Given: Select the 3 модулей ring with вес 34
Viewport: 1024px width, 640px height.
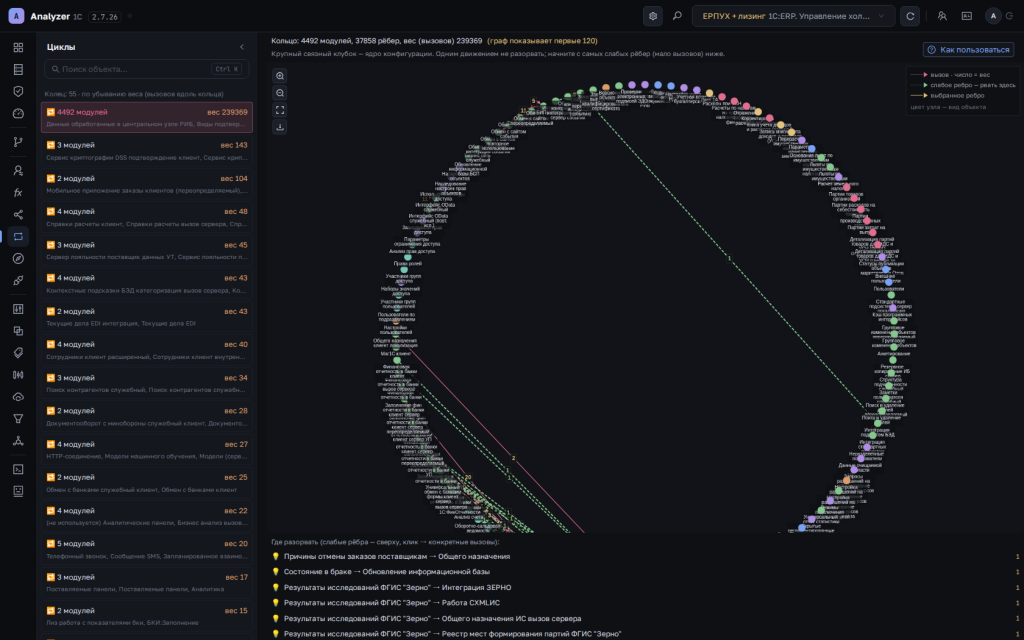Looking at the screenshot, I should coord(146,383).
